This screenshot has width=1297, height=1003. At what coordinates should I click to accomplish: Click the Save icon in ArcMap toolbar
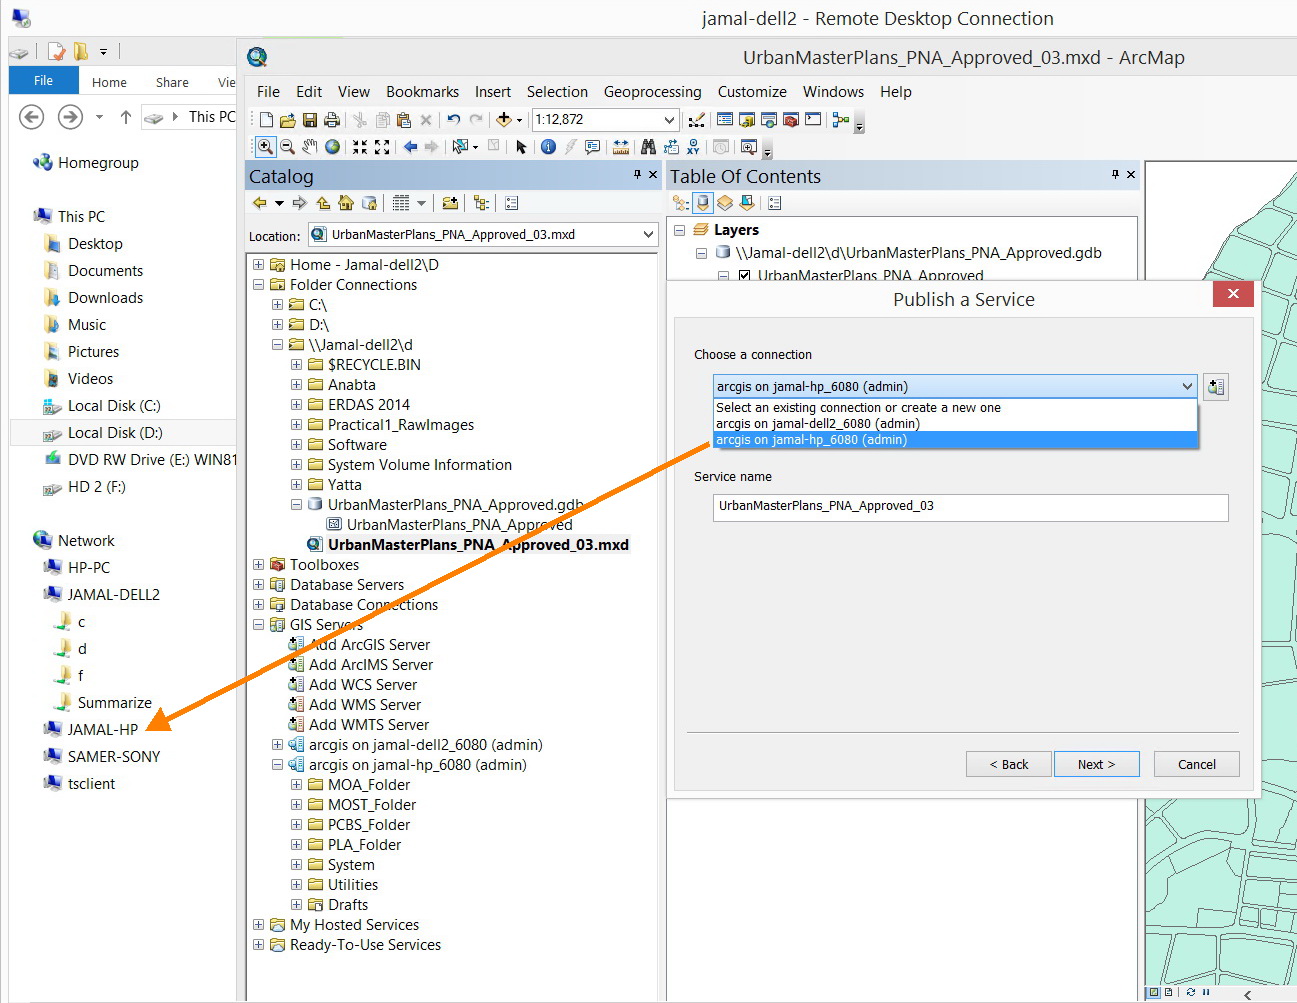pos(310,120)
